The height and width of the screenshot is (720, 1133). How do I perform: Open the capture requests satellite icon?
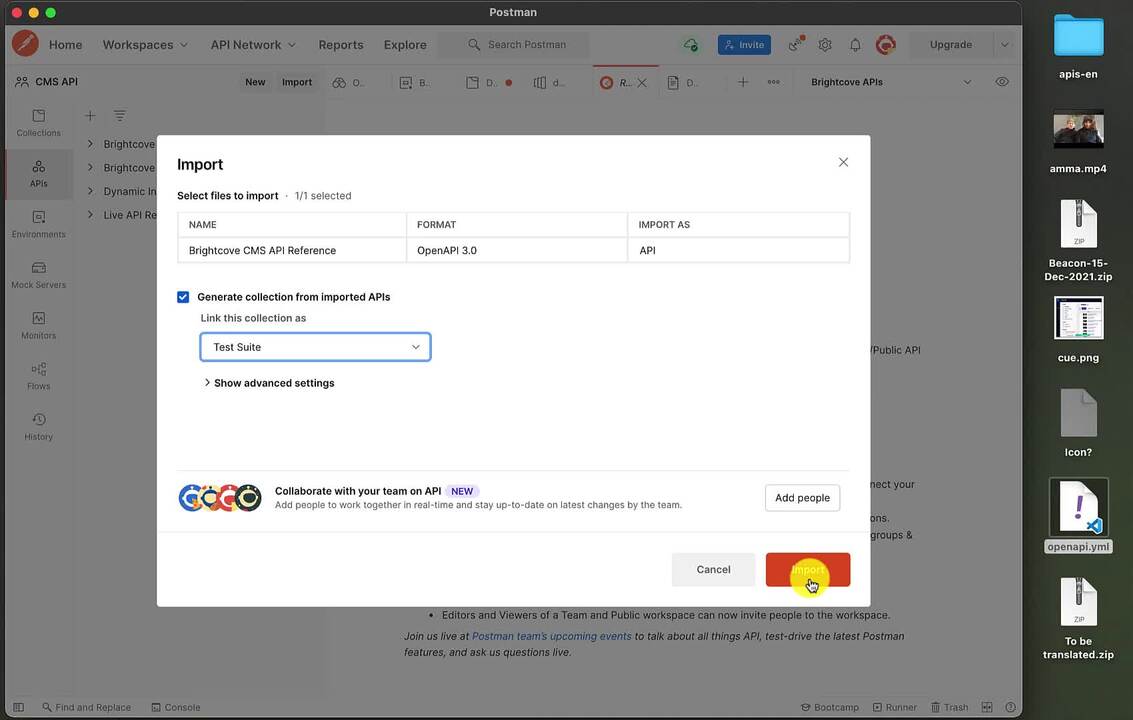(796, 44)
